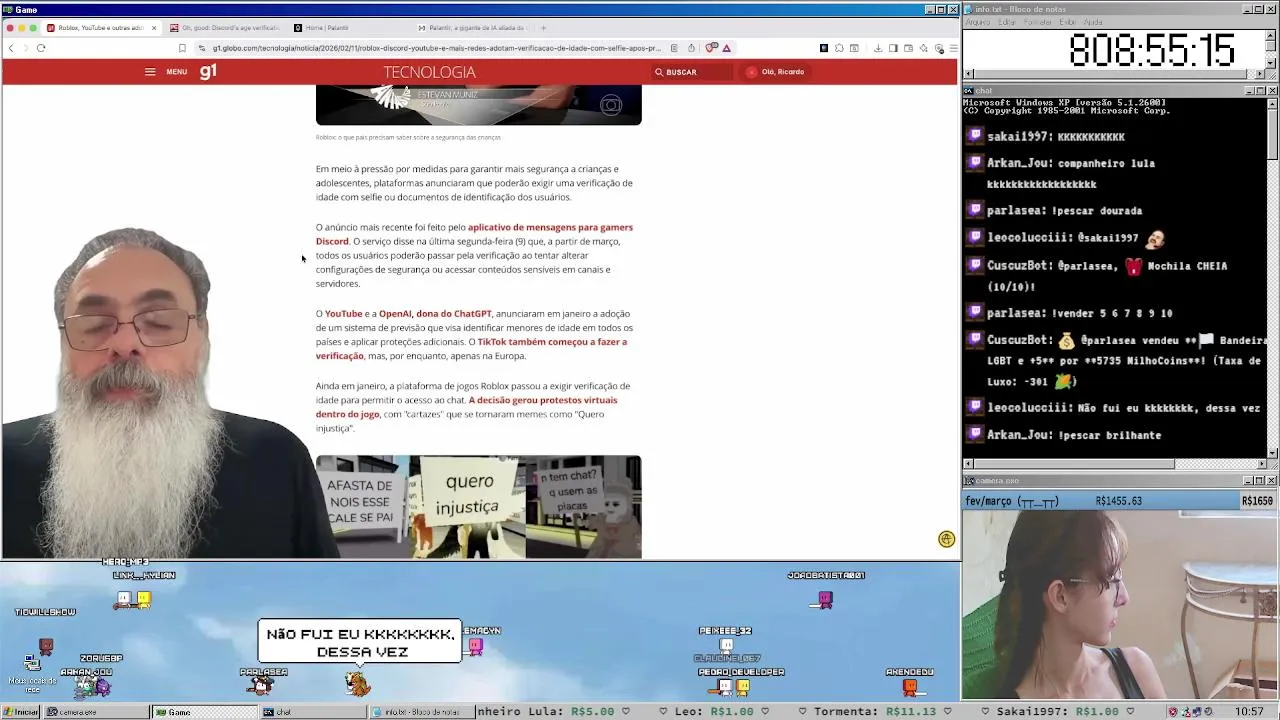Screen dimensions: 1280x720
Task: Open the browser downloads icon
Action: 878,48
